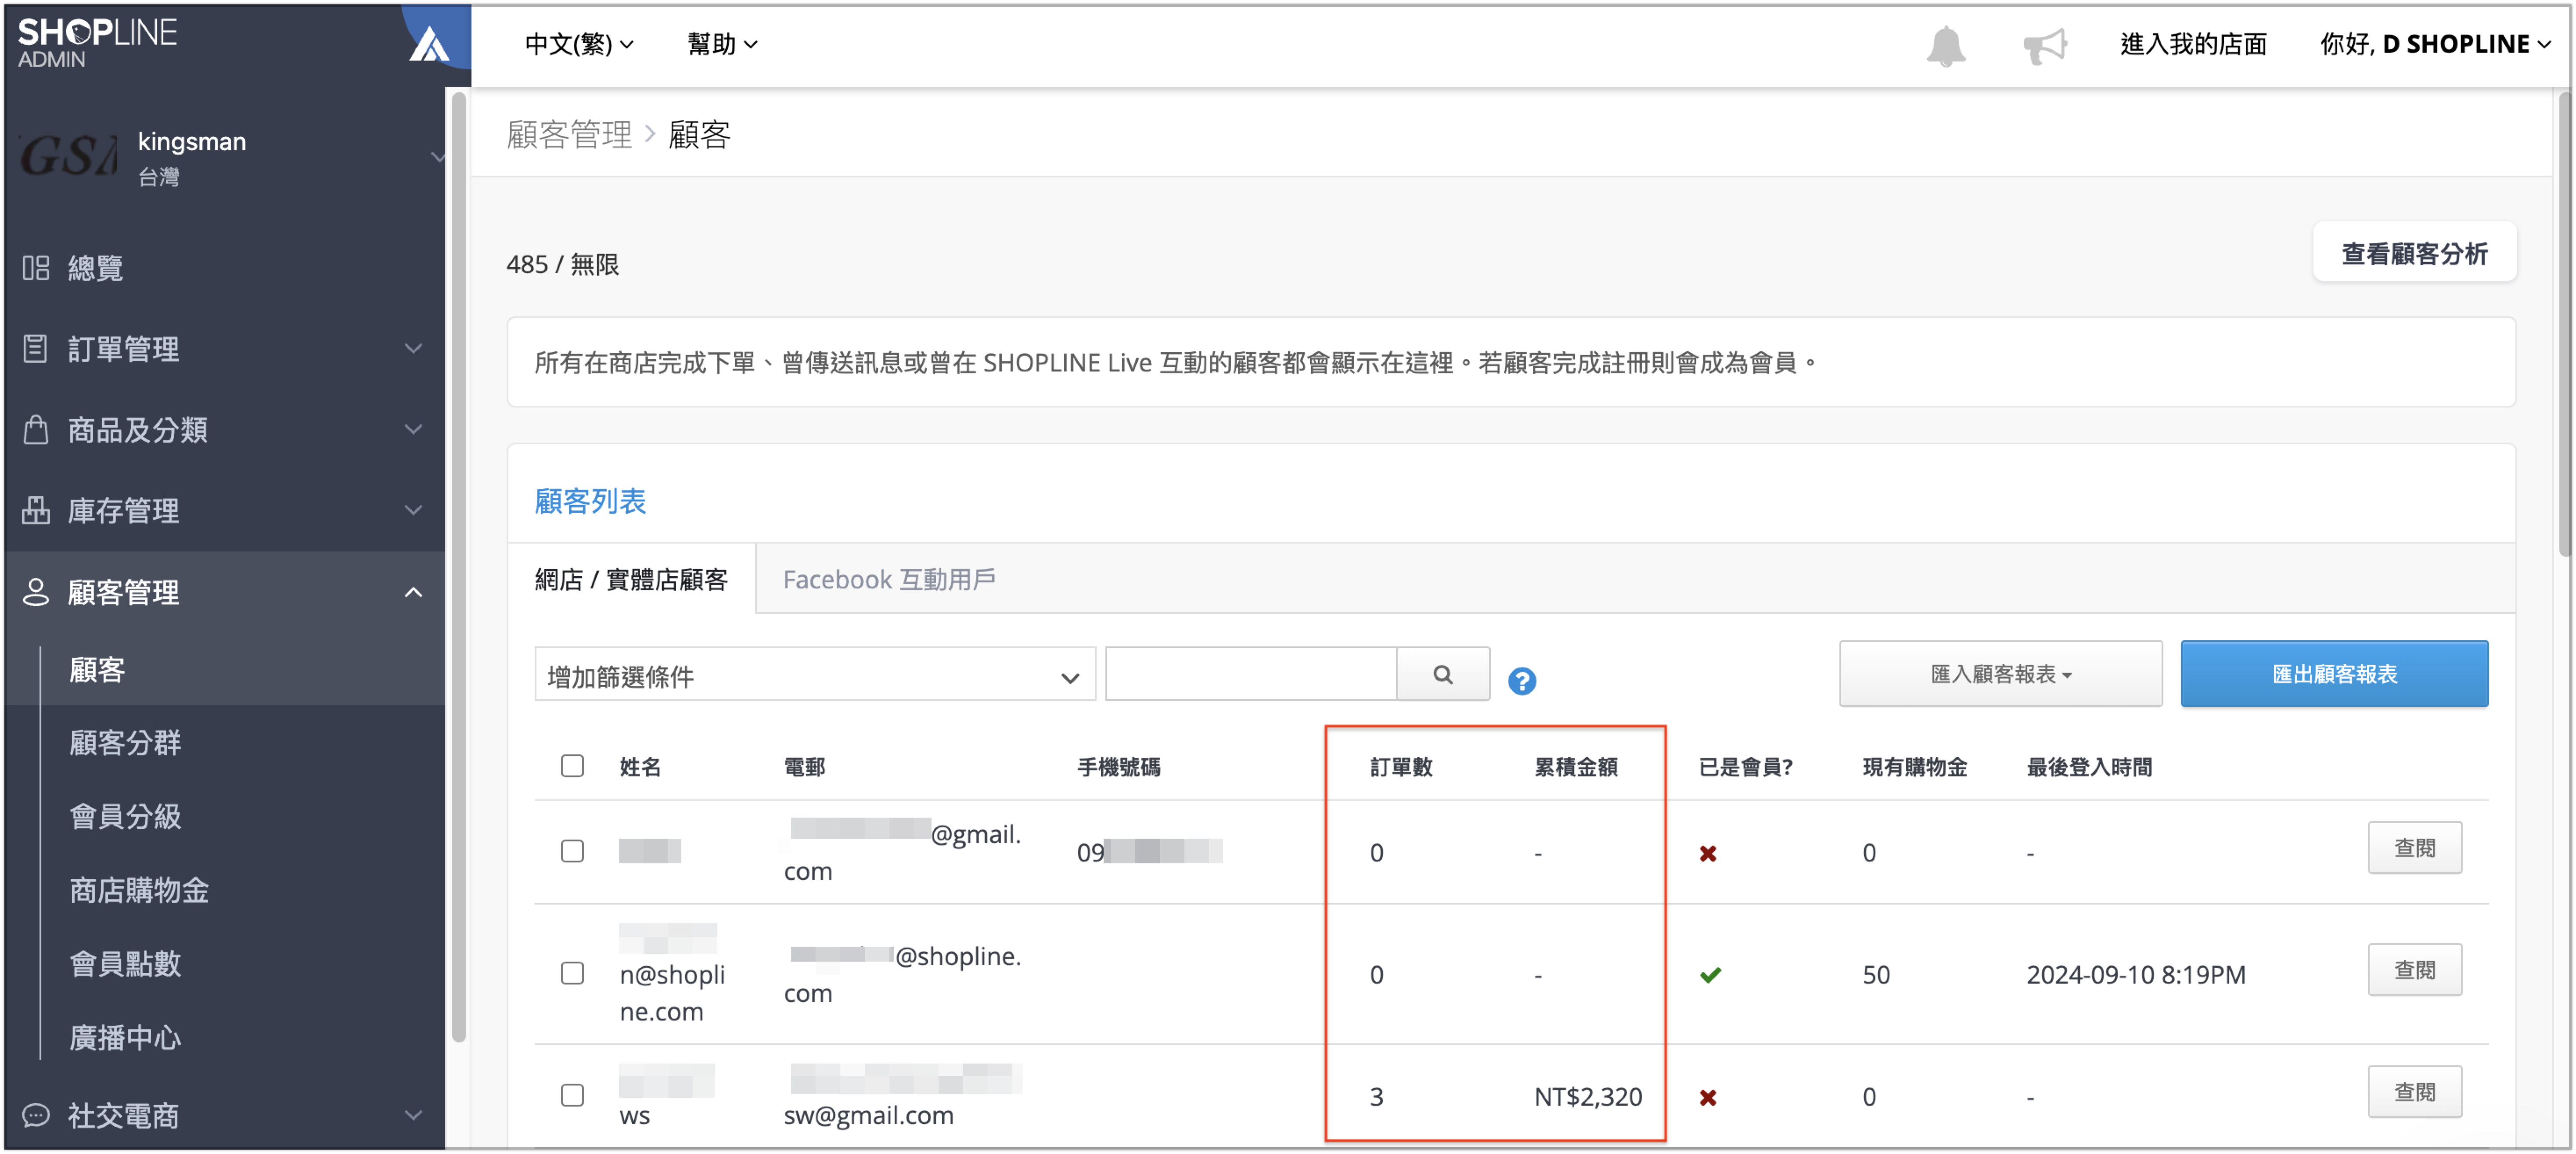Toggle the select-all checkbox in table header
Screen dimensions: 2576x1154
pyautogui.click(x=572, y=766)
